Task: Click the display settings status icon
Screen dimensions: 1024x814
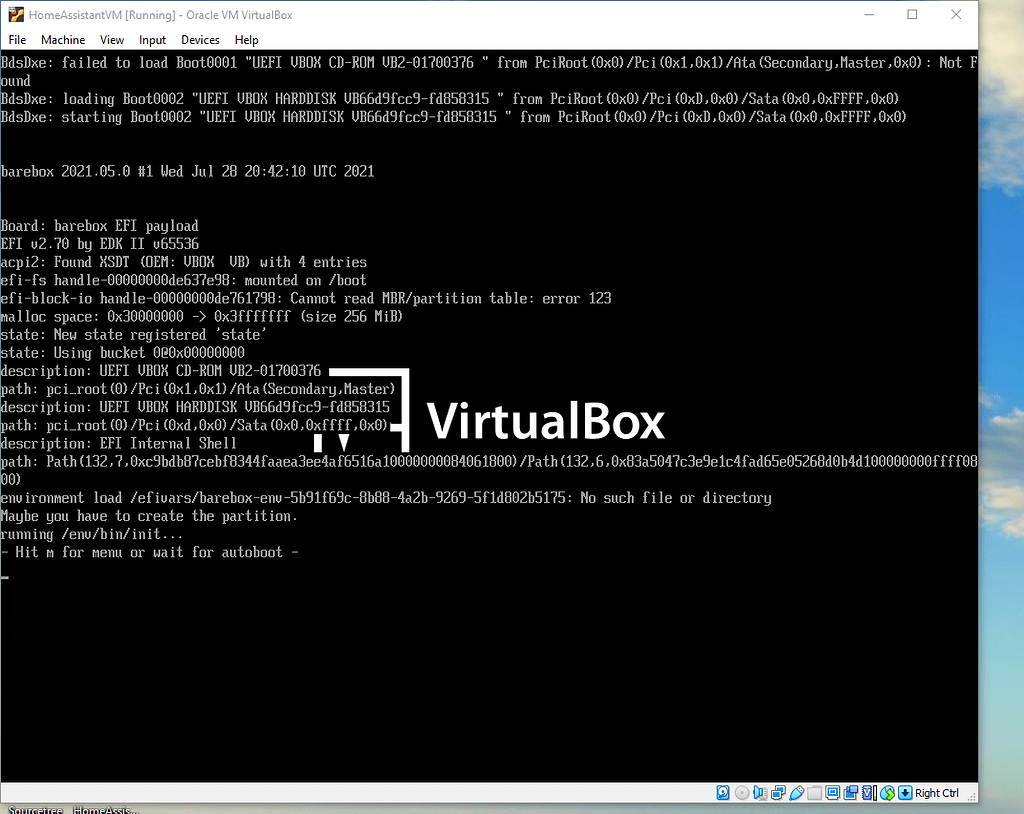Action: click(833, 792)
